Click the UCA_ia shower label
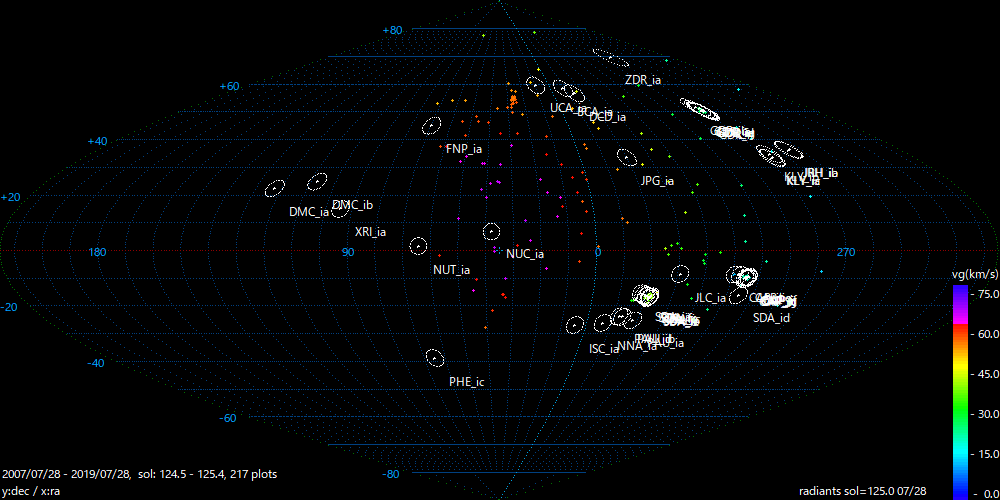This screenshot has width=1000, height=500. click(562, 108)
